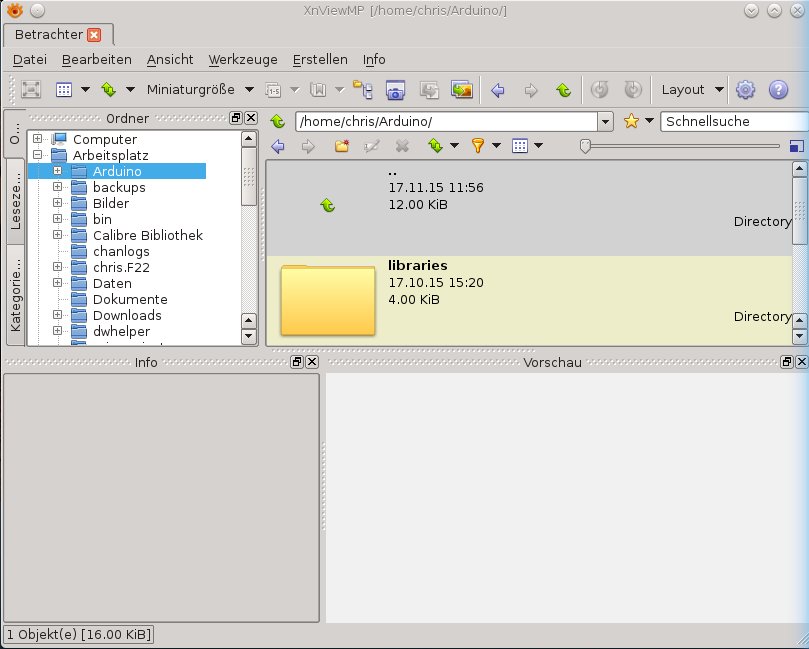Click the thumbnail size slider handle
809x649 pixels.
click(x=585, y=146)
